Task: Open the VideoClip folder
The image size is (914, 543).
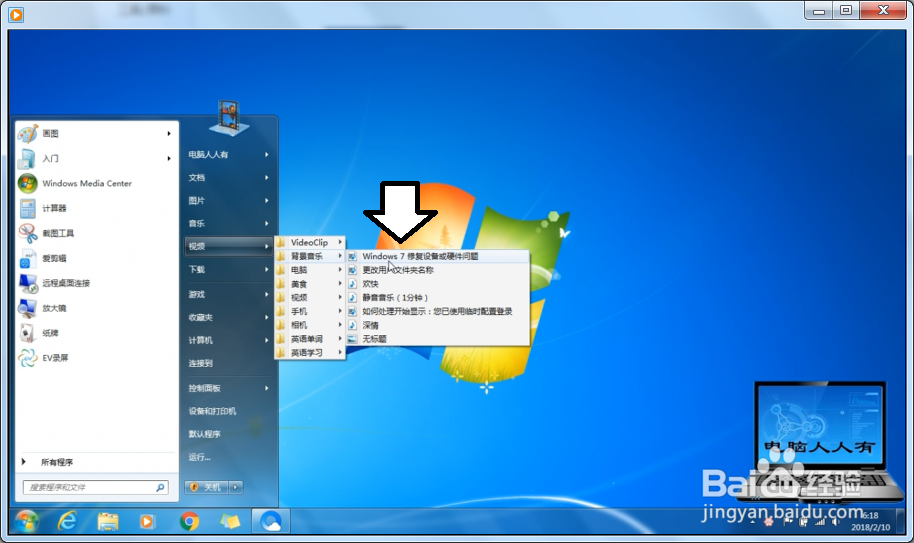Action: (x=310, y=242)
